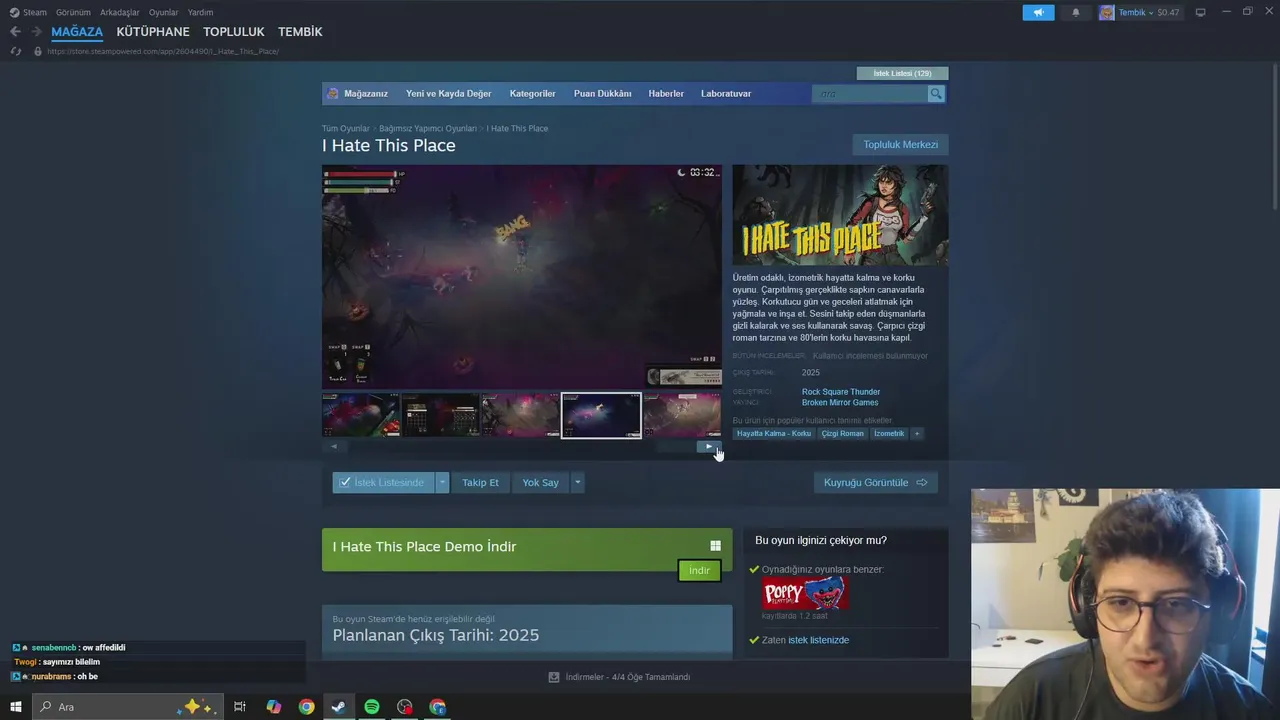Open the Arkadaşlar menu

tap(120, 12)
